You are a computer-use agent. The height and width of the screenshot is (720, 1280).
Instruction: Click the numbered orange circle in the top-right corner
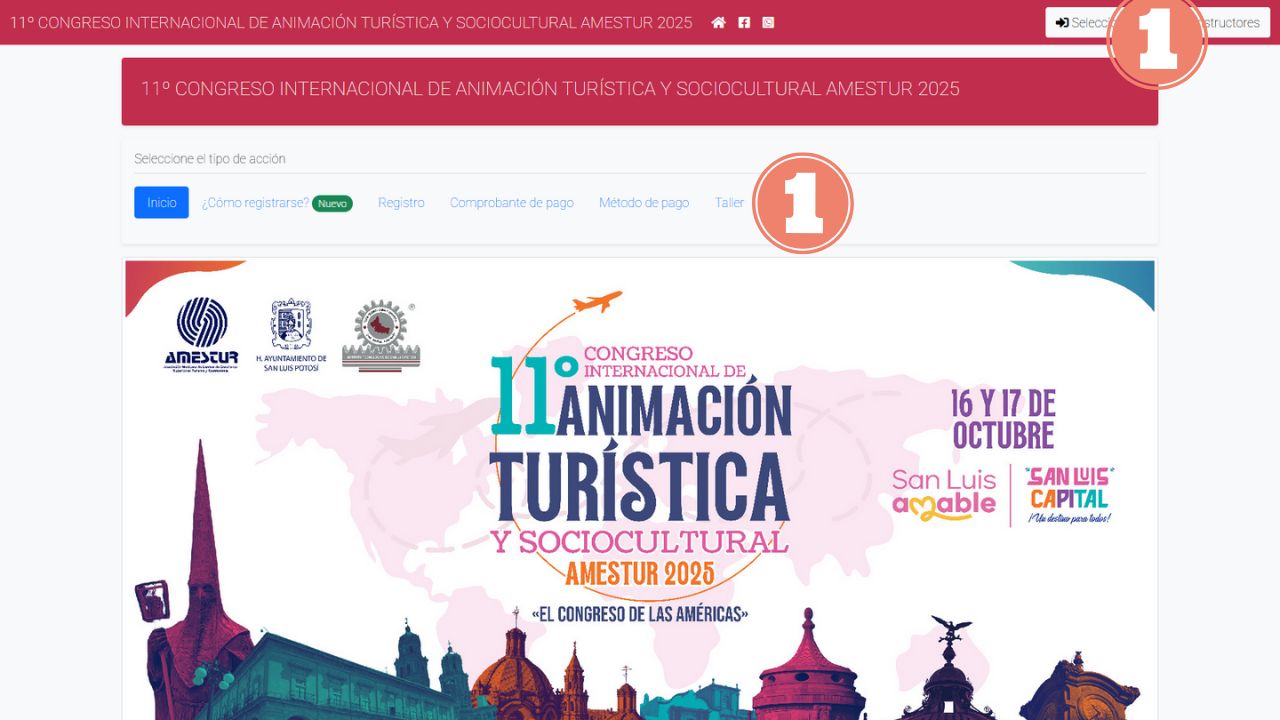[x=1157, y=38]
